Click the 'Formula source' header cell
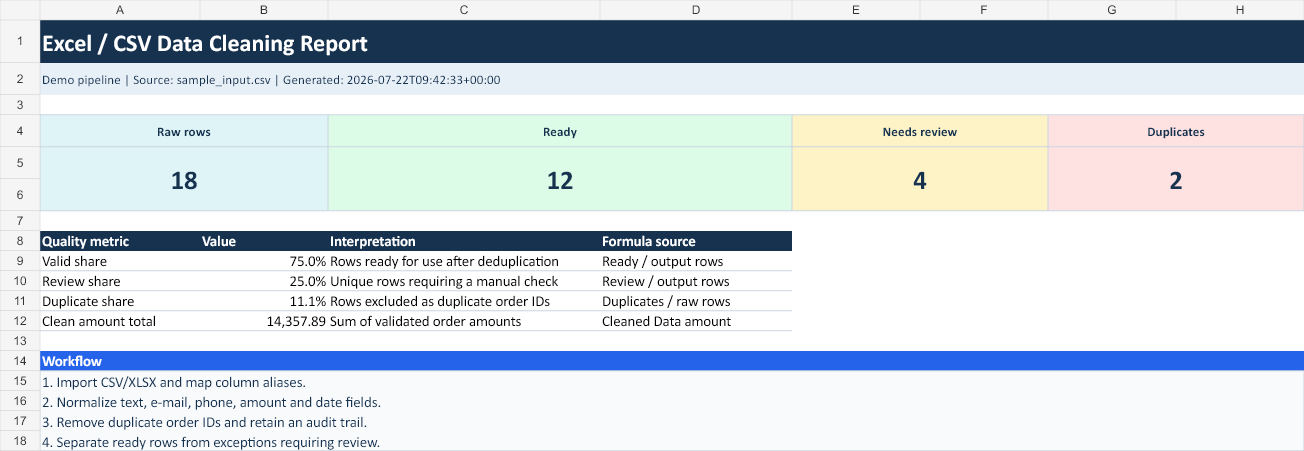Image resolution: width=1304 pixels, height=451 pixels. [x=696, y=241]
